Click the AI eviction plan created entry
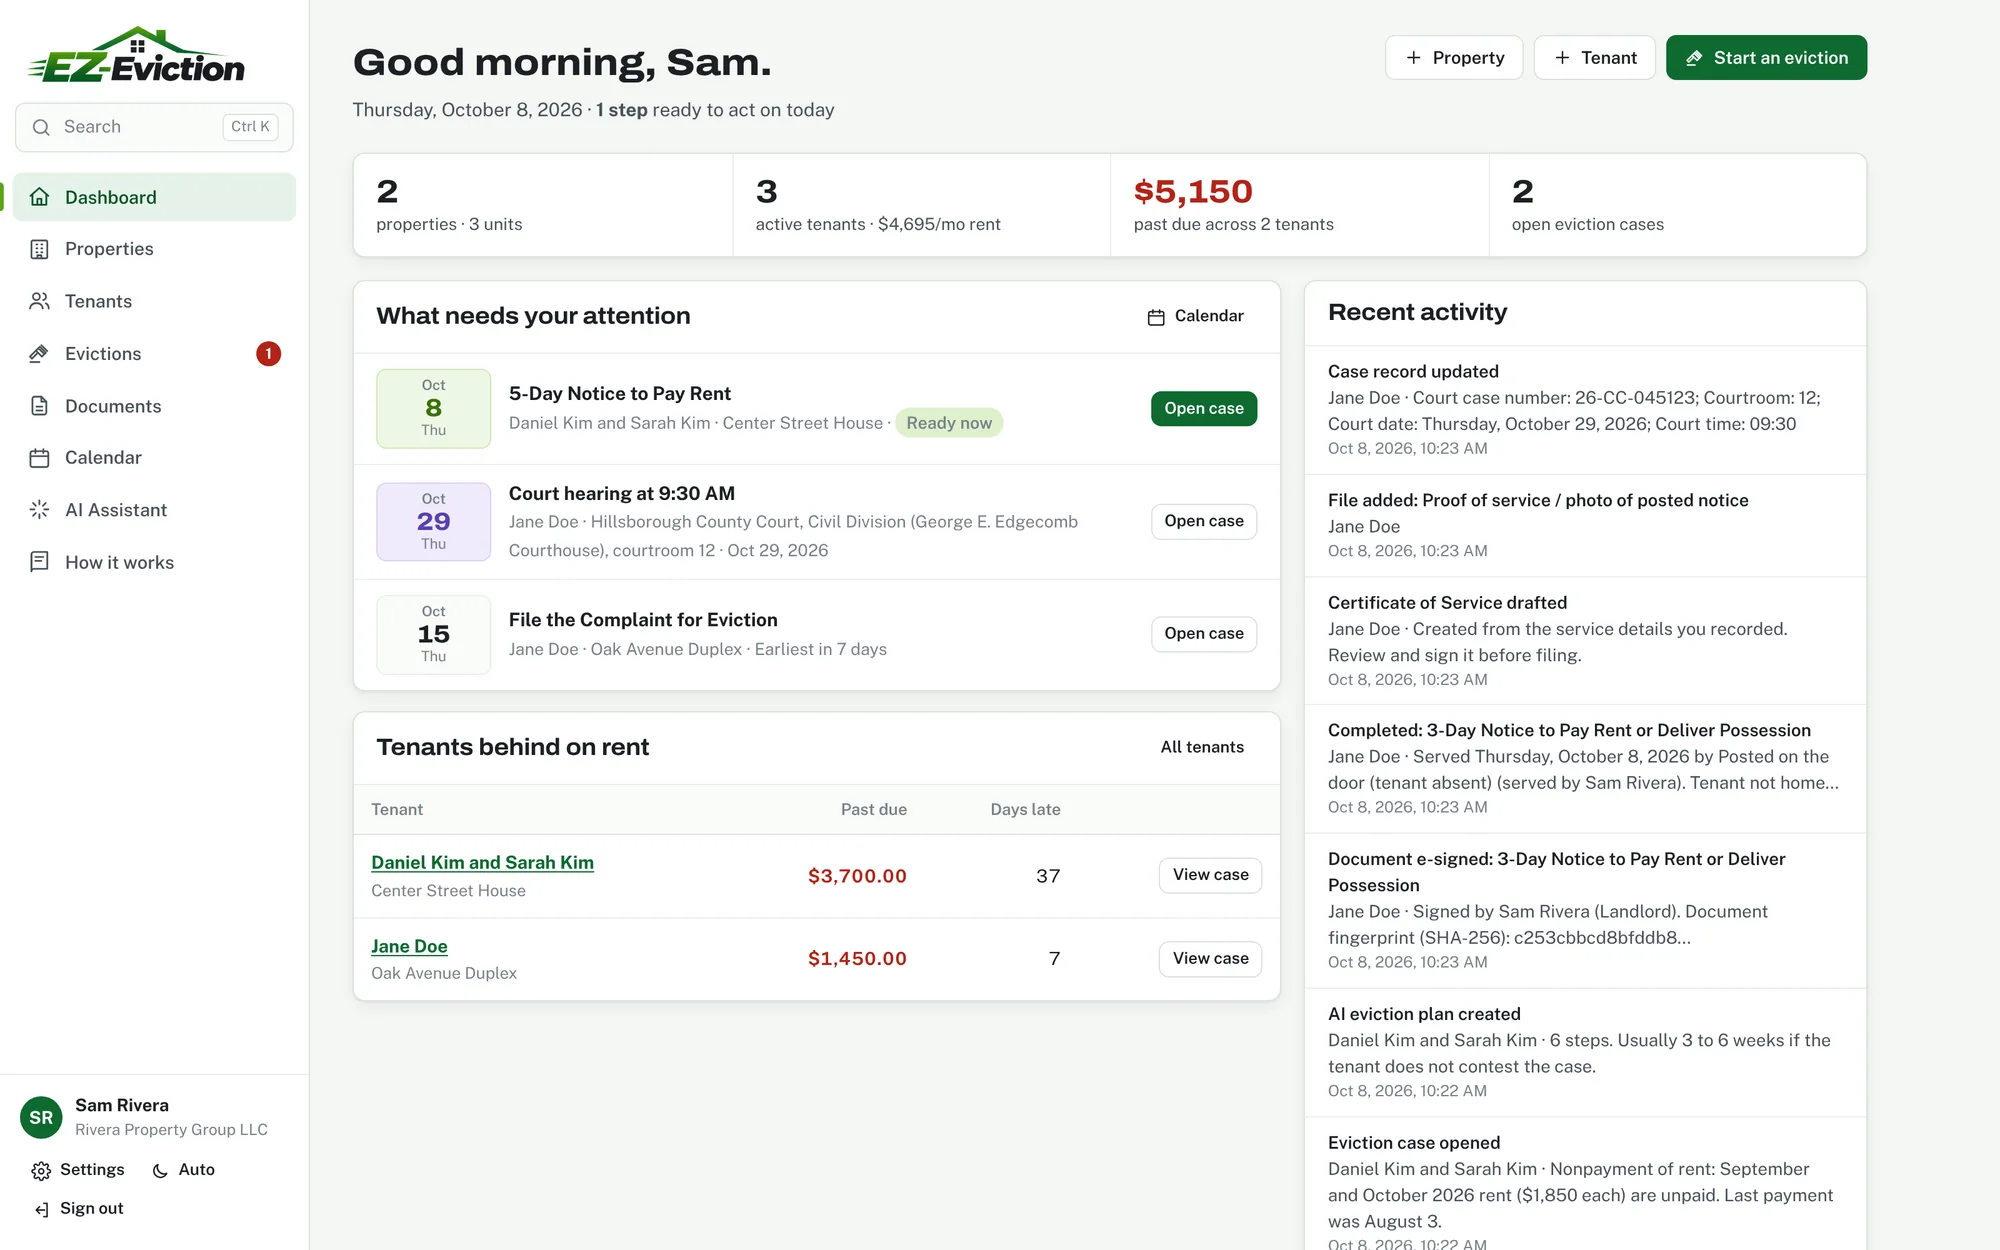 1585,1053
